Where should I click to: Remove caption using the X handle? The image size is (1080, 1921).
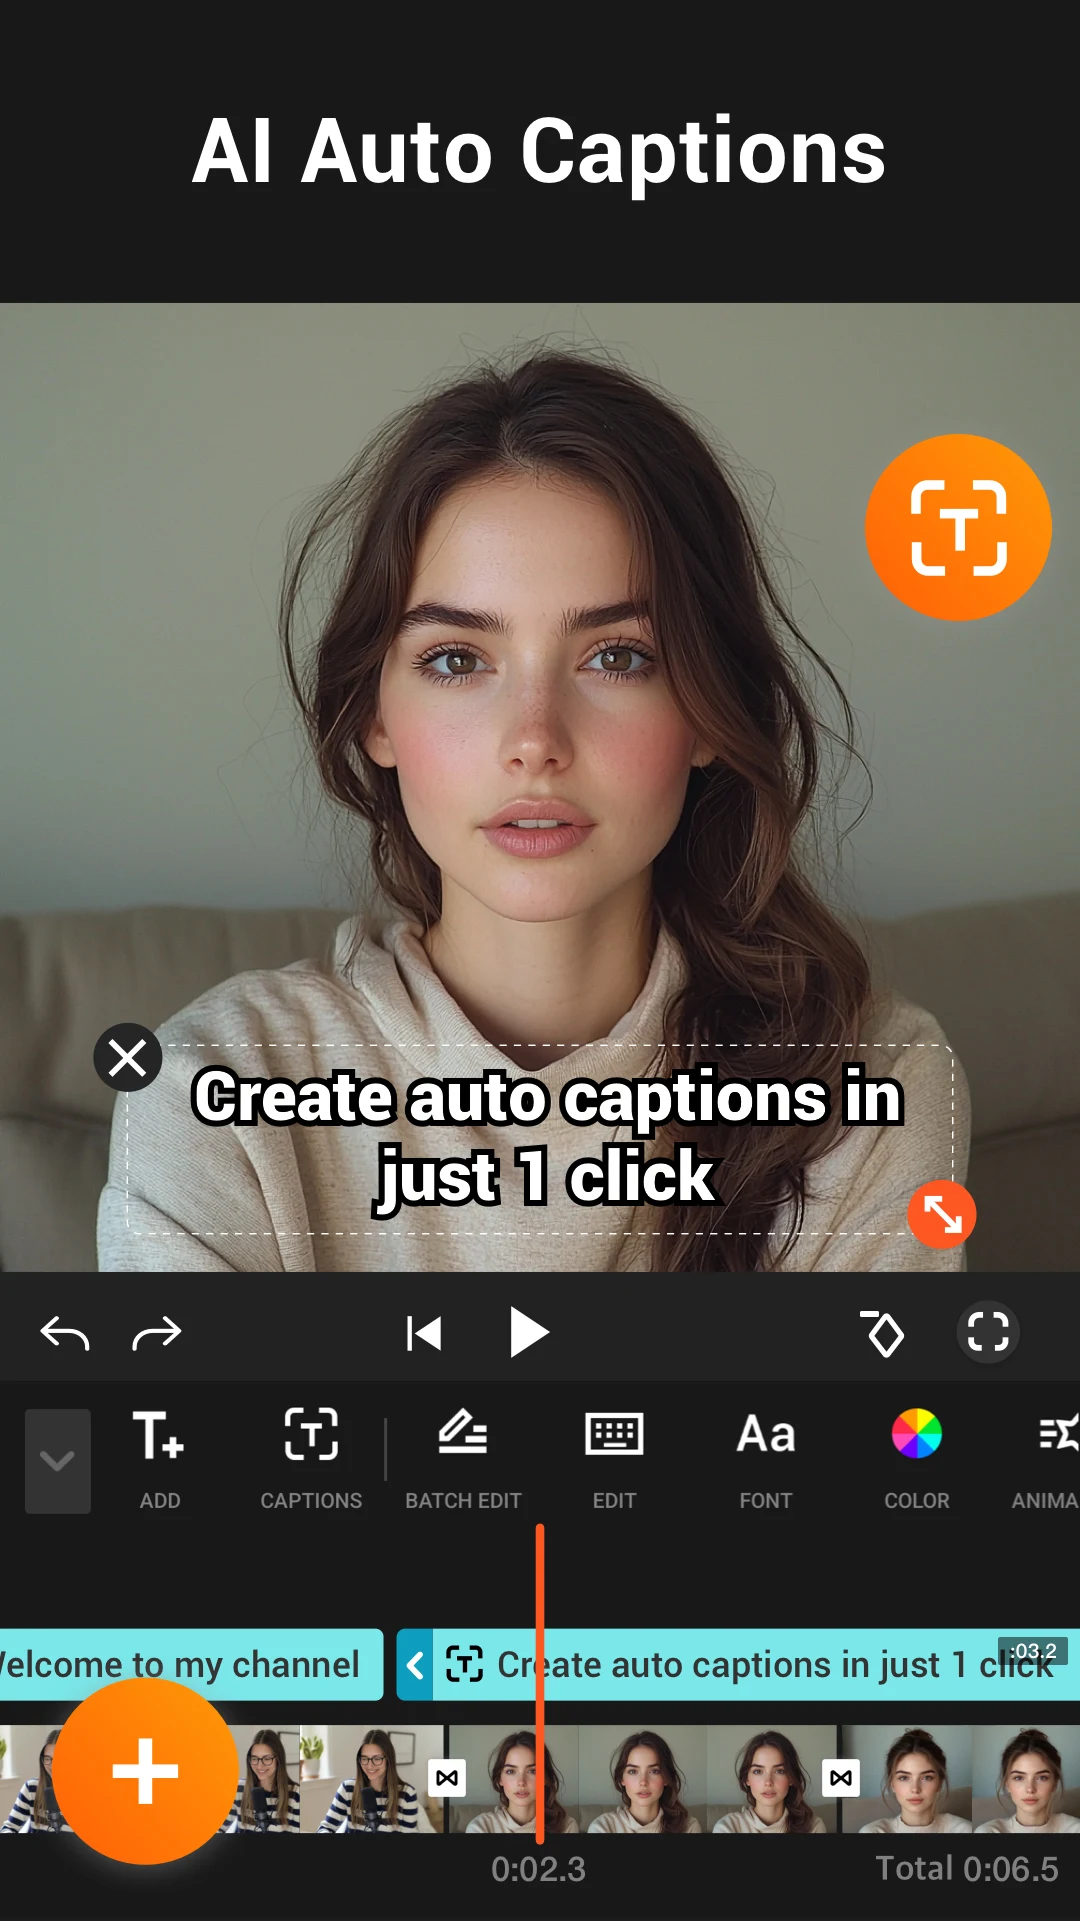[x=128, y=1057]
